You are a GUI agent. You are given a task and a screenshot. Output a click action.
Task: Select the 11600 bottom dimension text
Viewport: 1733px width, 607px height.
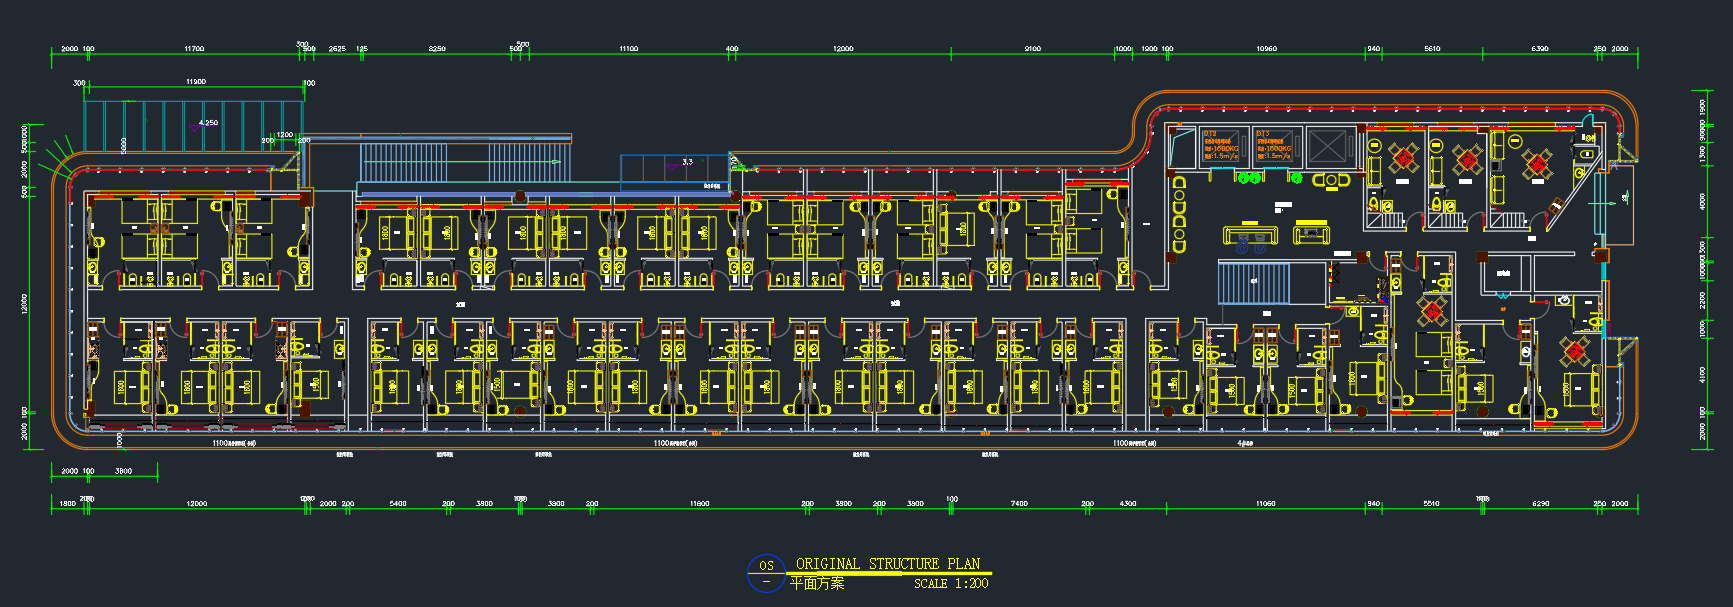(x=699, y=503)
